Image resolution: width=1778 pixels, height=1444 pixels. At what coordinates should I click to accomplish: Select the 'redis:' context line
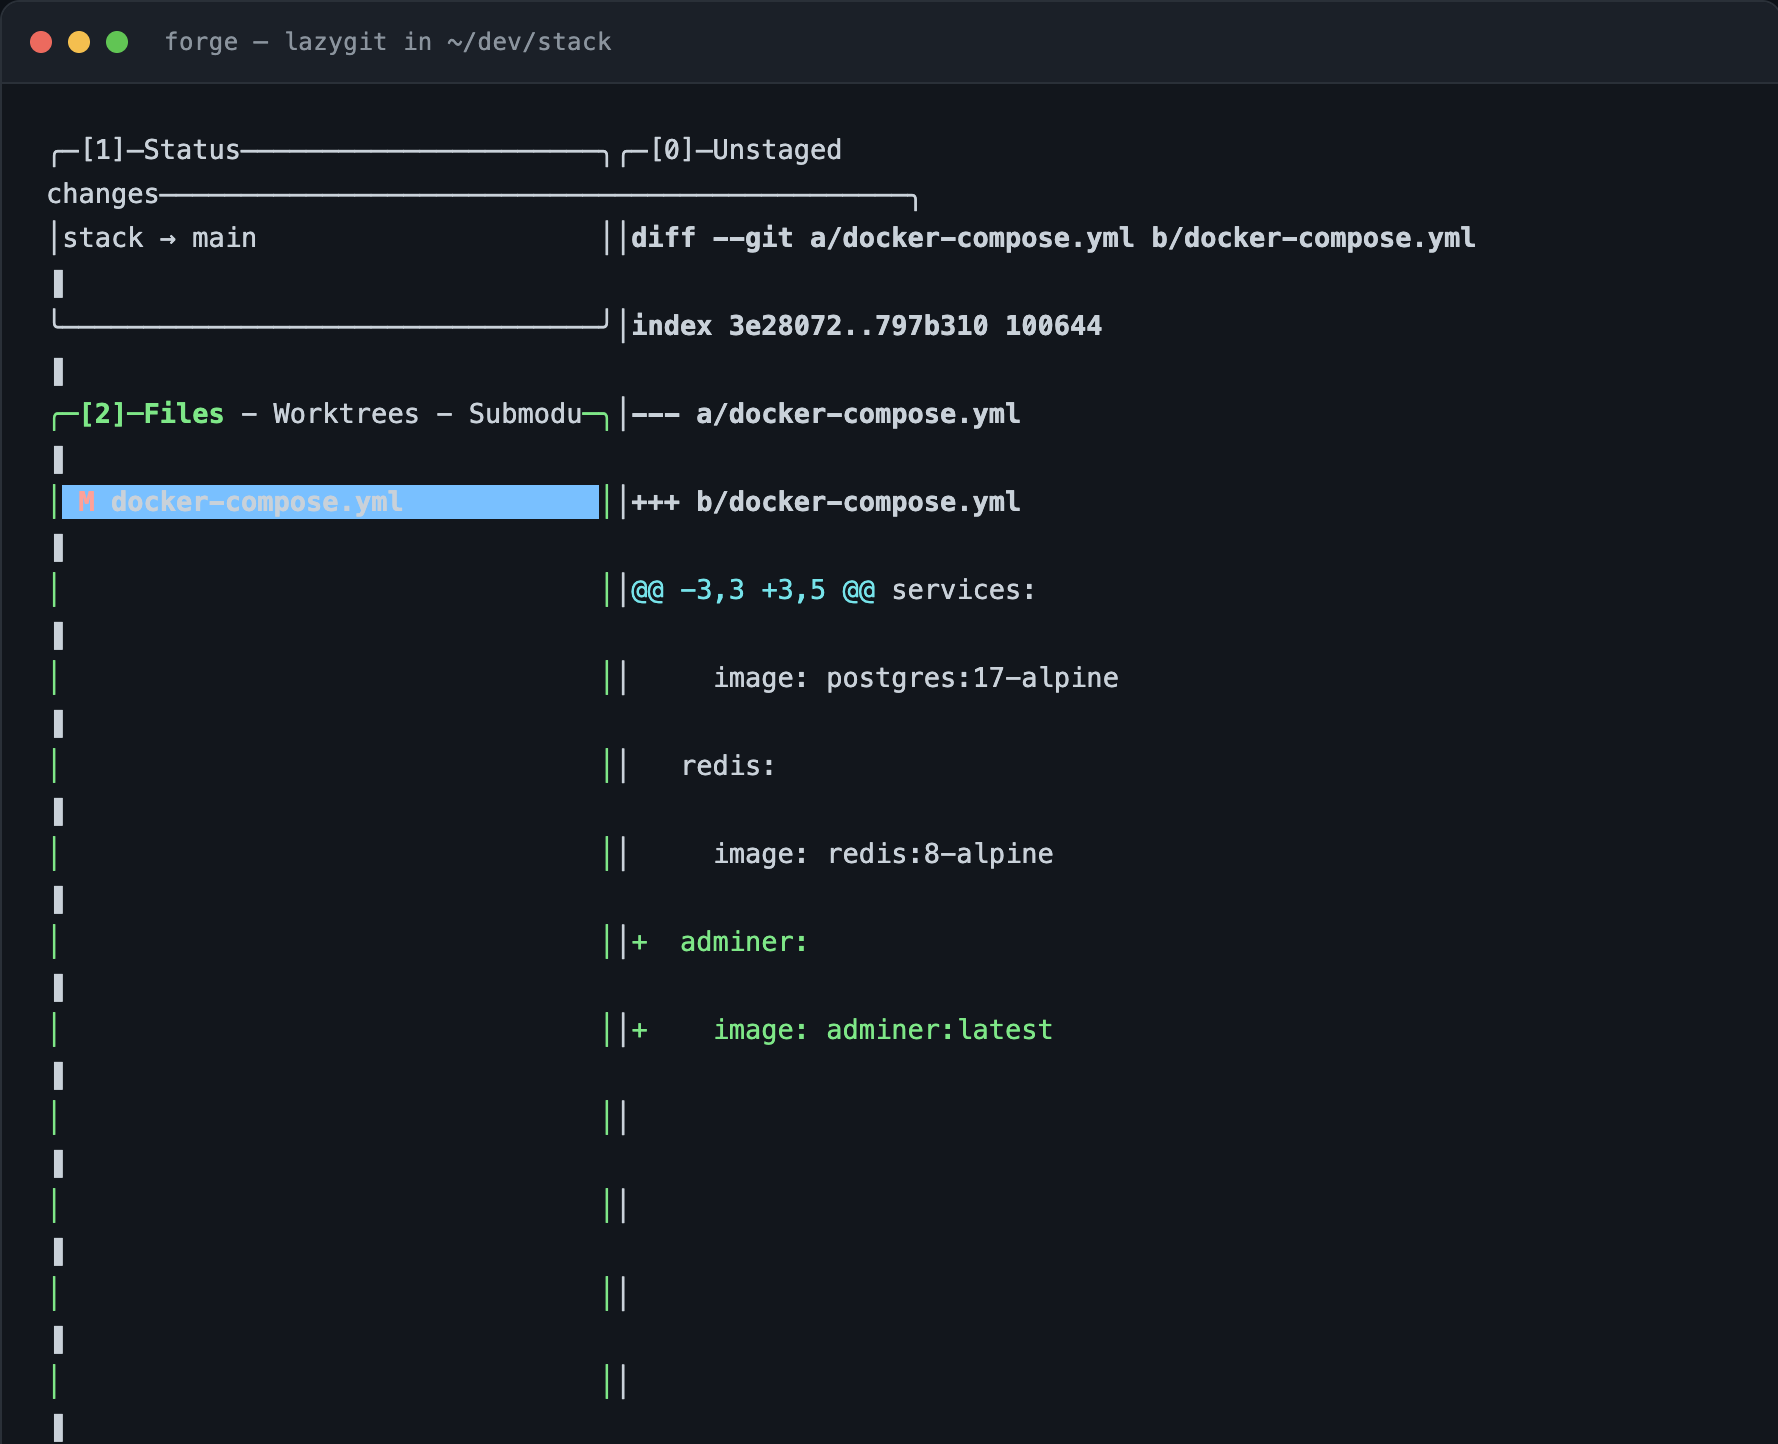(x=728, y=766)
